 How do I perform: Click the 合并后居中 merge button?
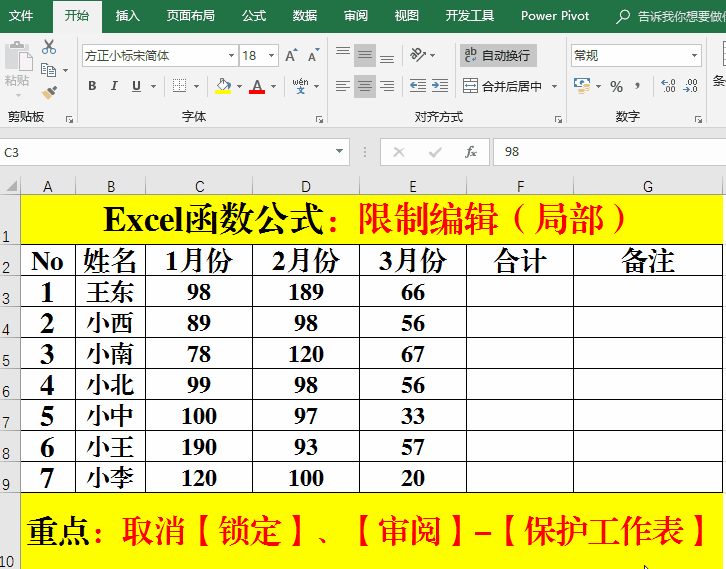pyautogui.click(x=510, y=86)
